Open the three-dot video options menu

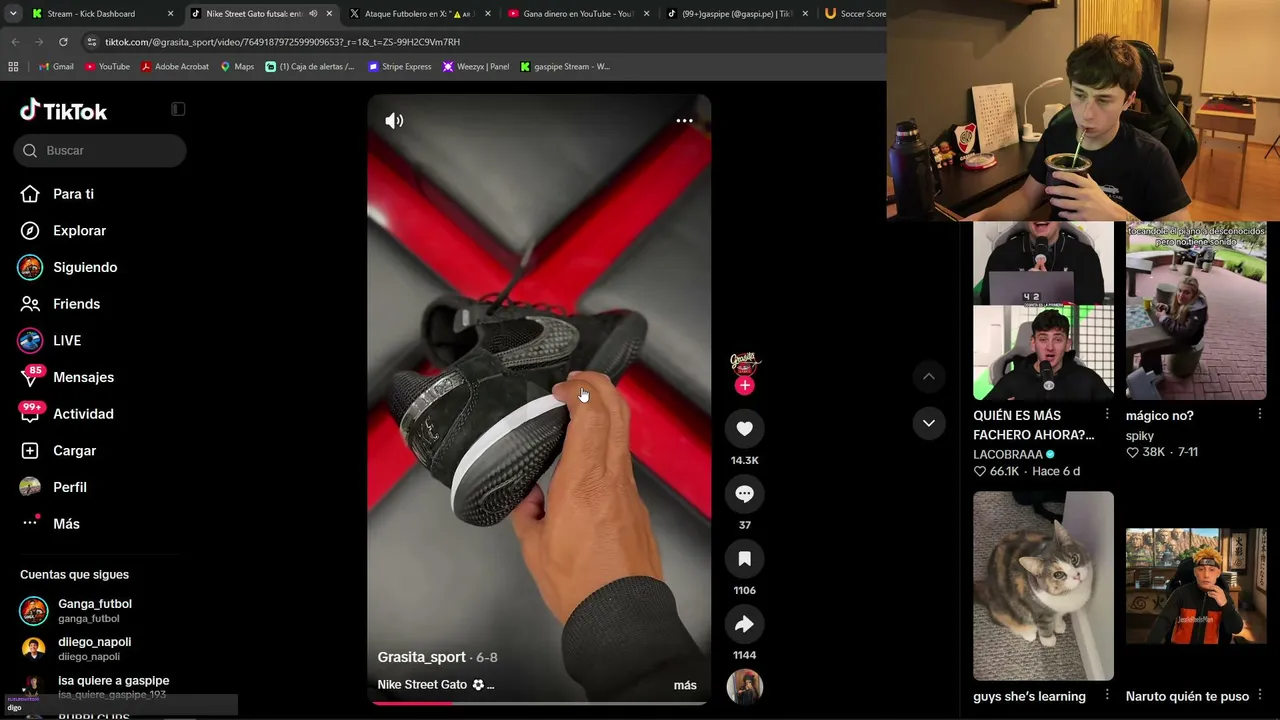(684, 120)
